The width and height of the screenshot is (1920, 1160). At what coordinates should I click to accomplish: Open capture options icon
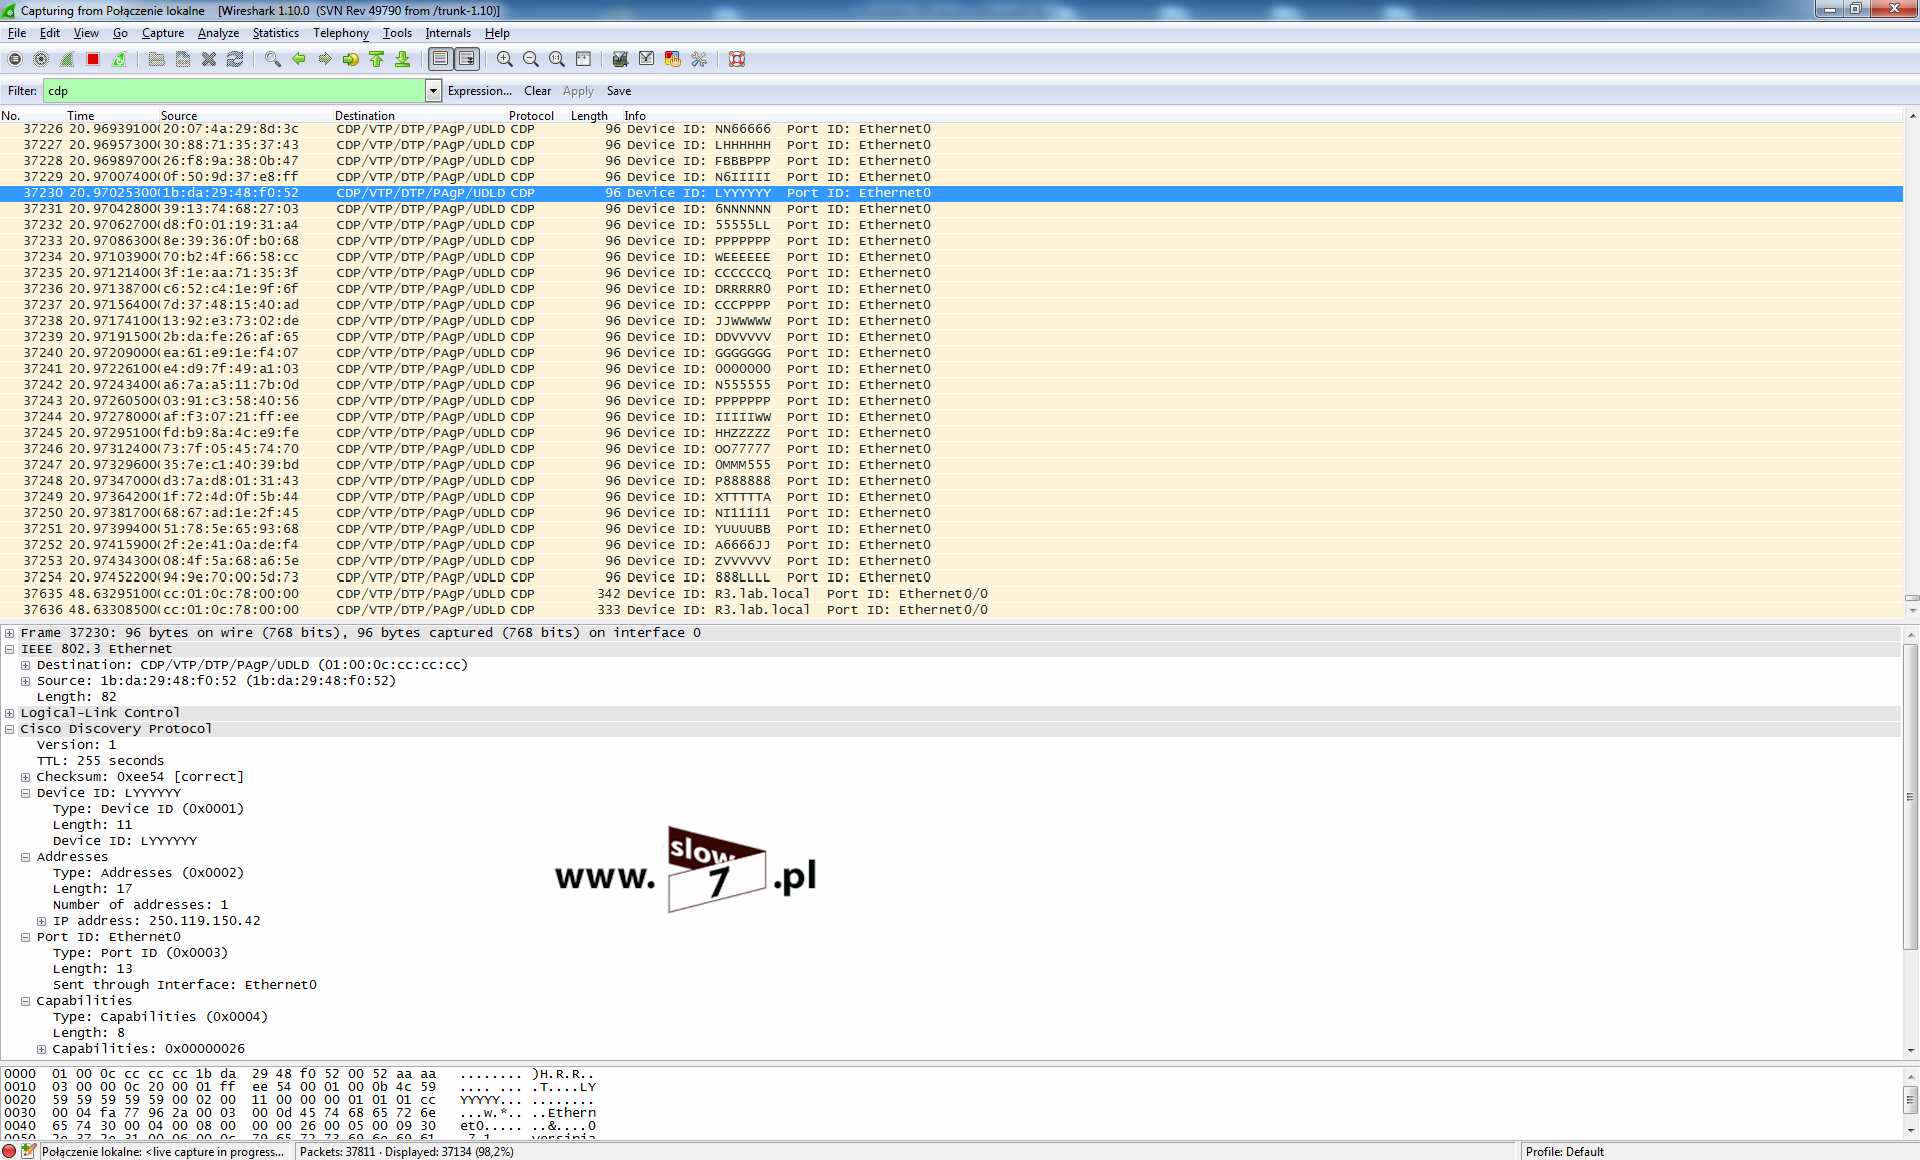(x=41, y=59)
